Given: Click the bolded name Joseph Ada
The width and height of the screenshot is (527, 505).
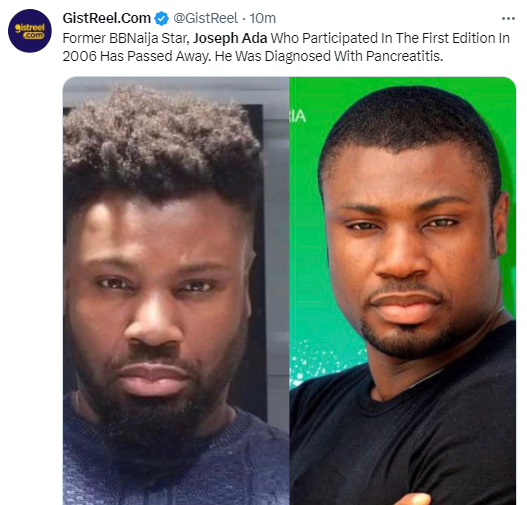Looking at the screenshot, I should pos(230,38).
